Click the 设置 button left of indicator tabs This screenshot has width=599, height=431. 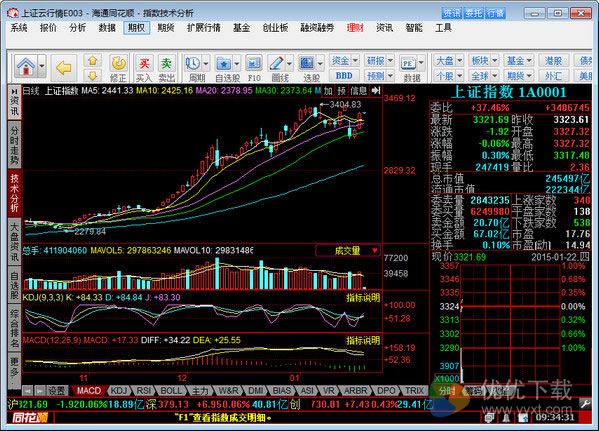point(57,391)
